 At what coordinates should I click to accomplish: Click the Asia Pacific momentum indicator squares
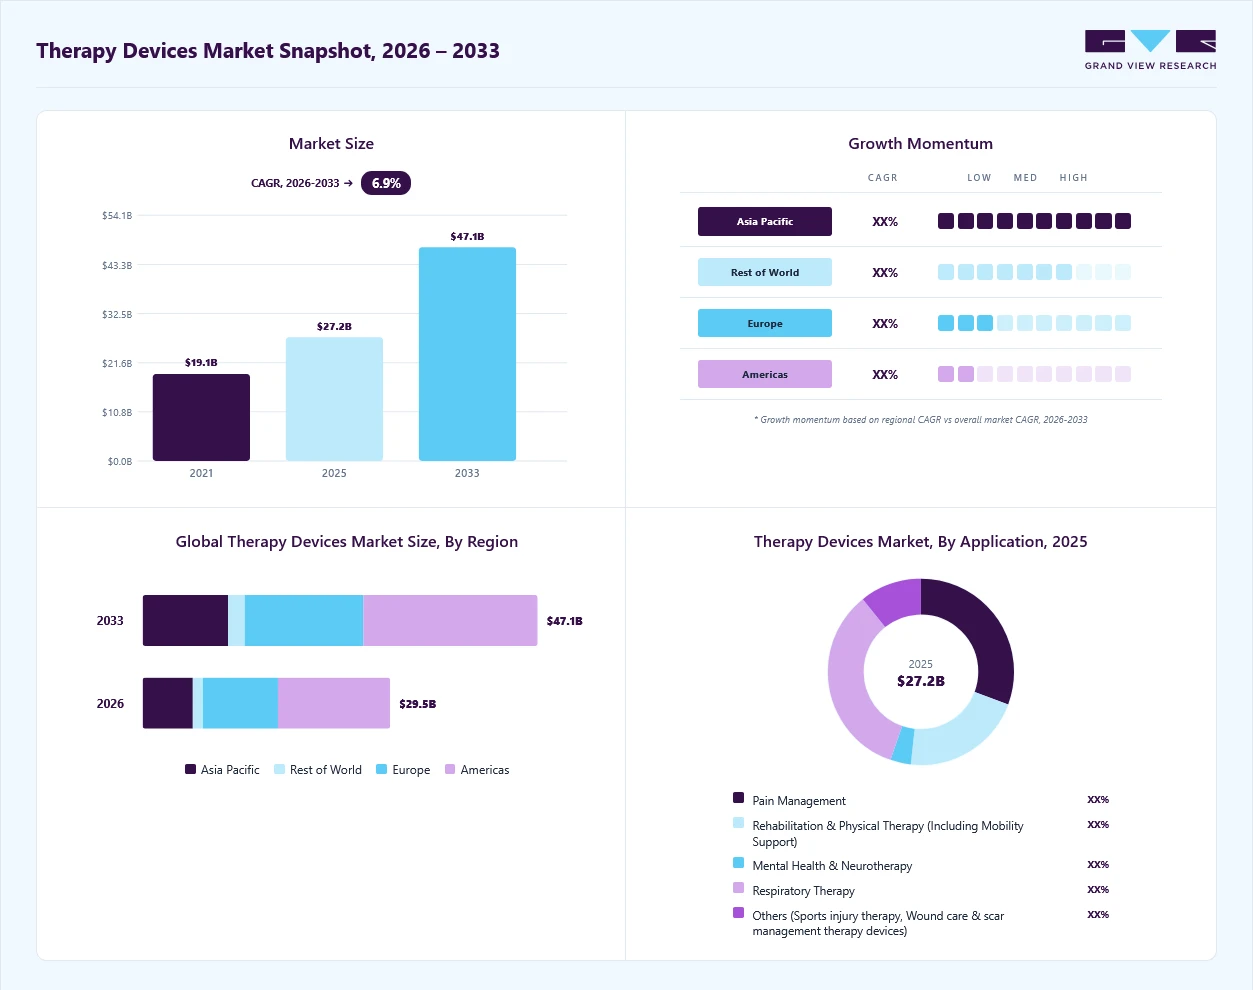pyautogui.click(x=1034, y=221)
